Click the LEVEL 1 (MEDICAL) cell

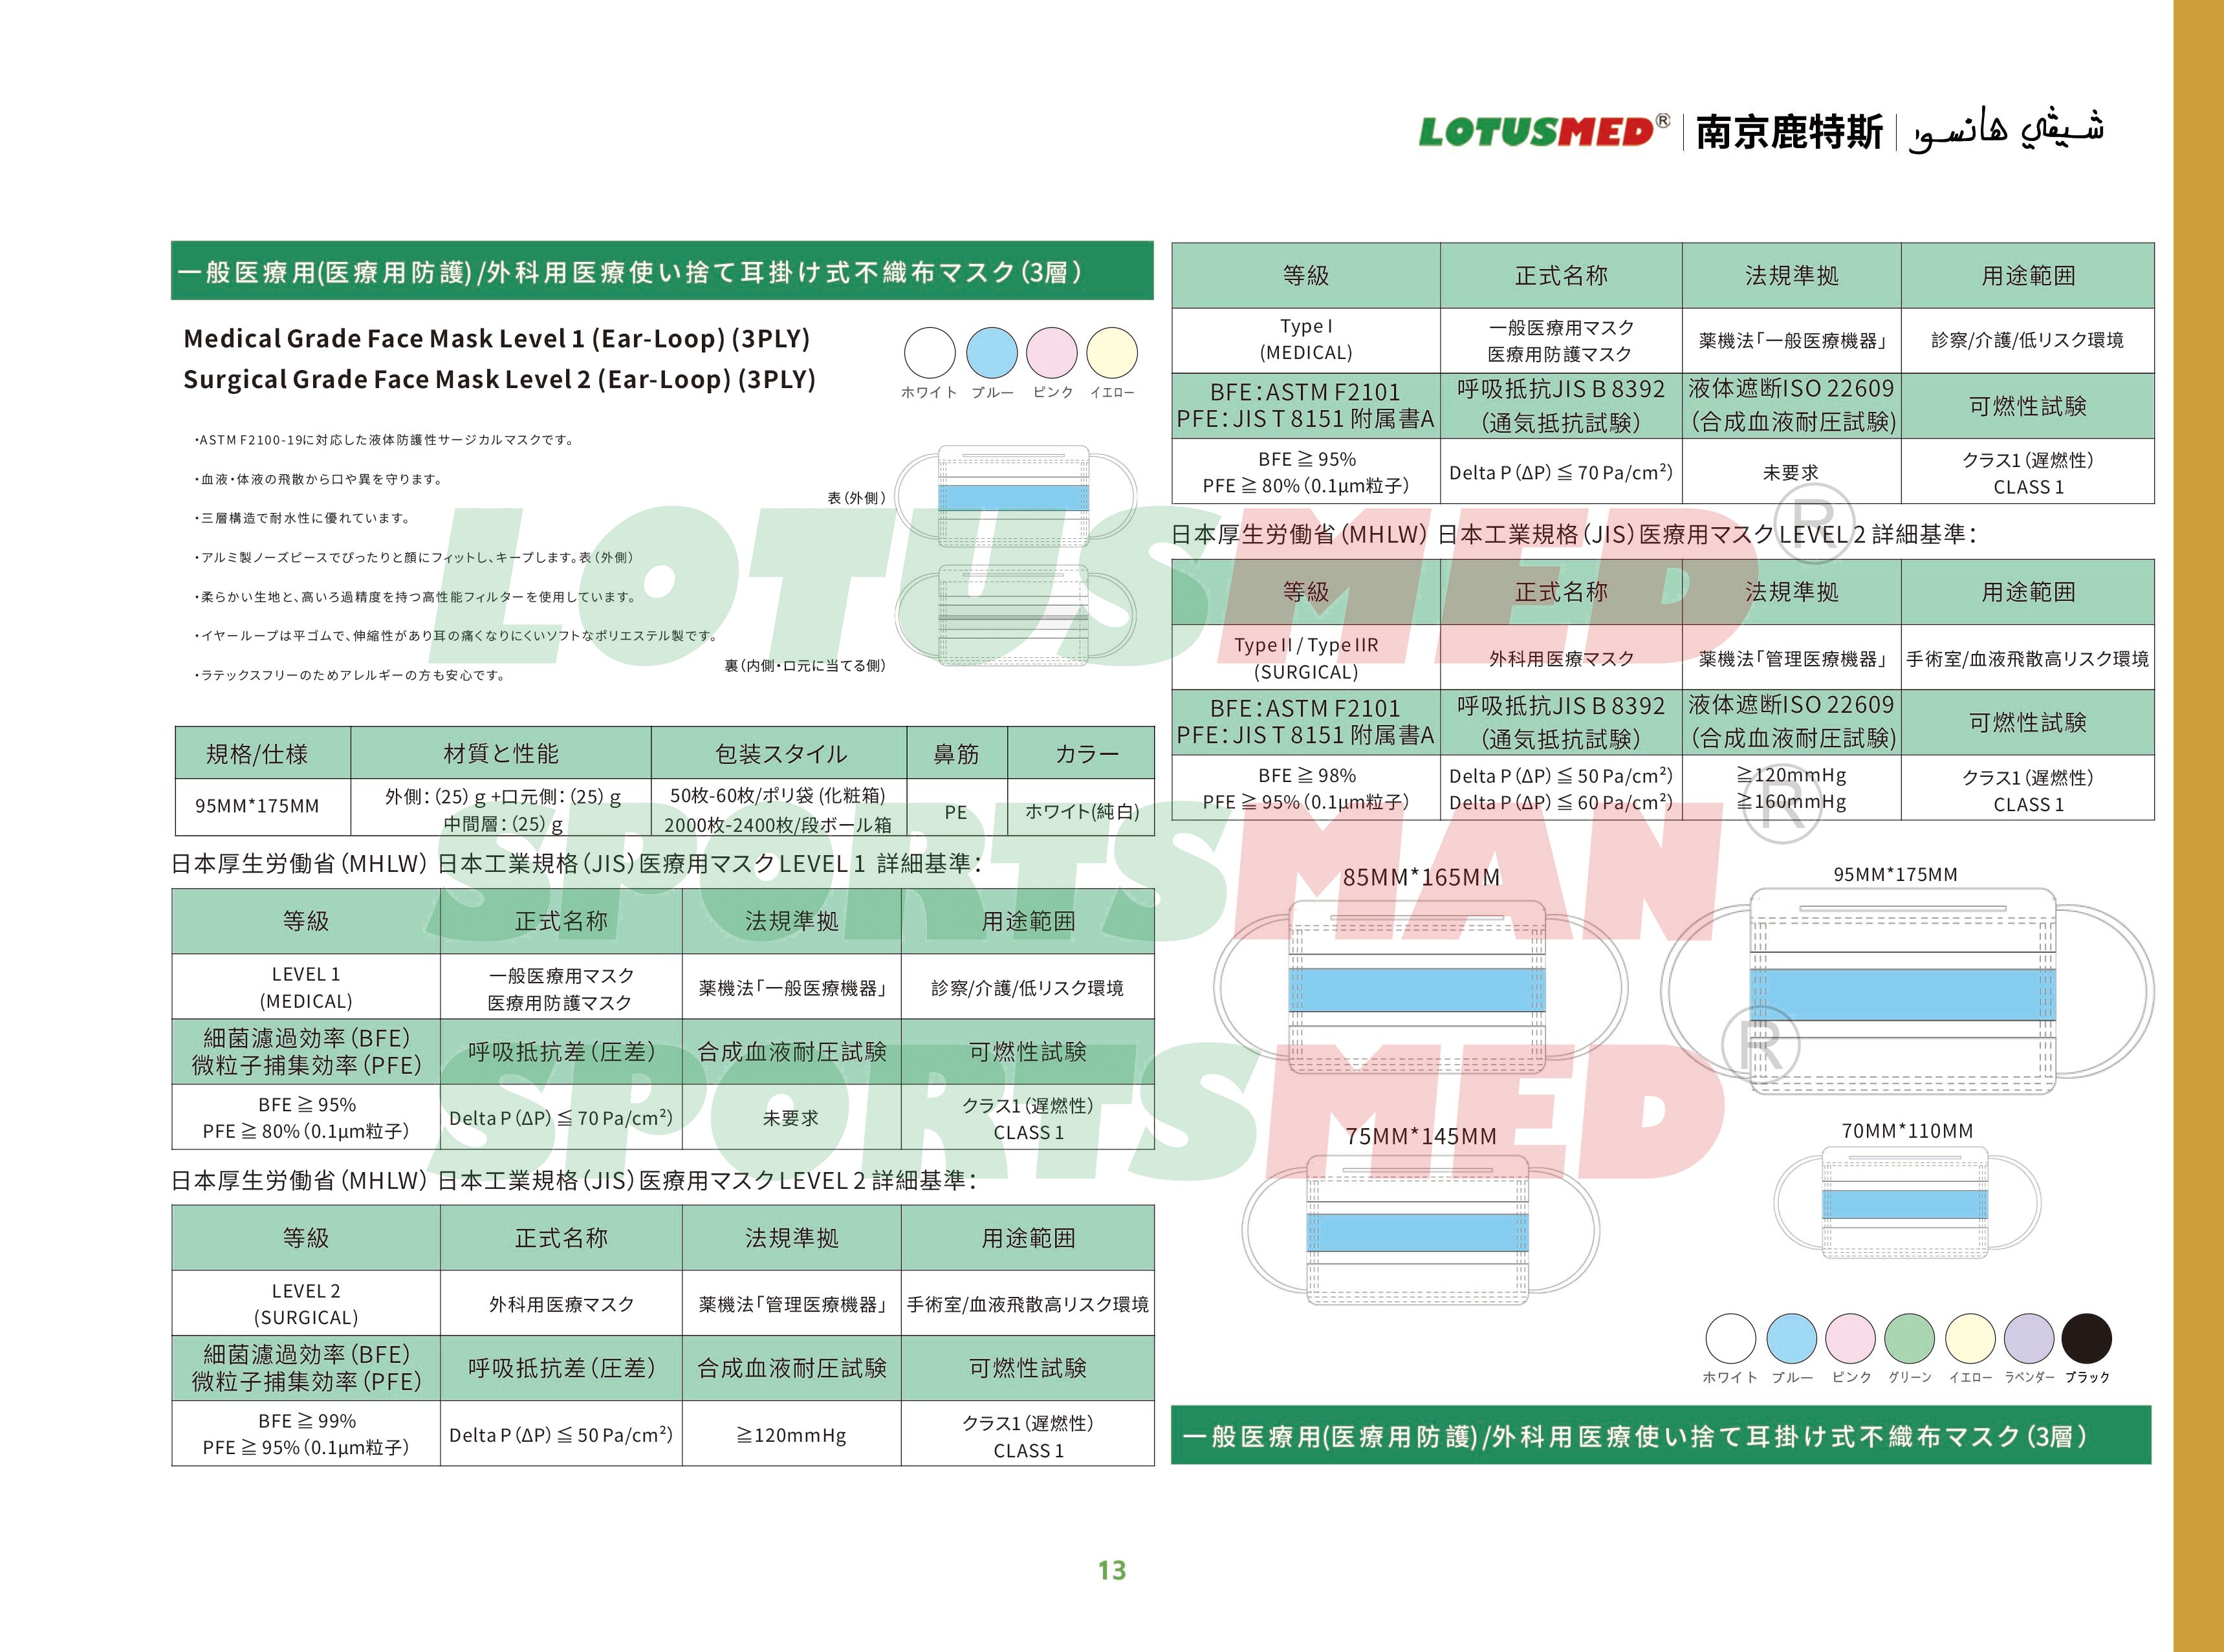click(x=306, y=987)
